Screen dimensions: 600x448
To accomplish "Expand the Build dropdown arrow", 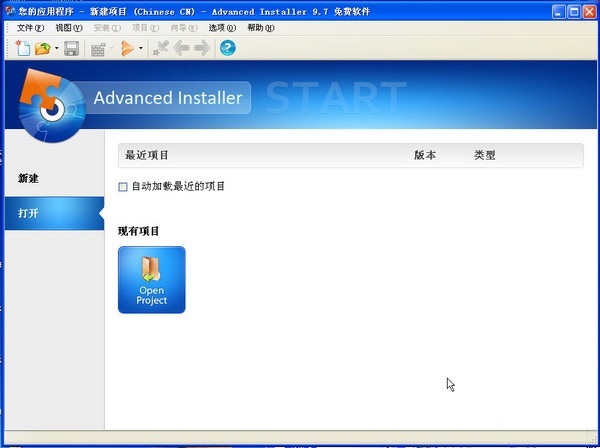I will (x=112, y=48).
